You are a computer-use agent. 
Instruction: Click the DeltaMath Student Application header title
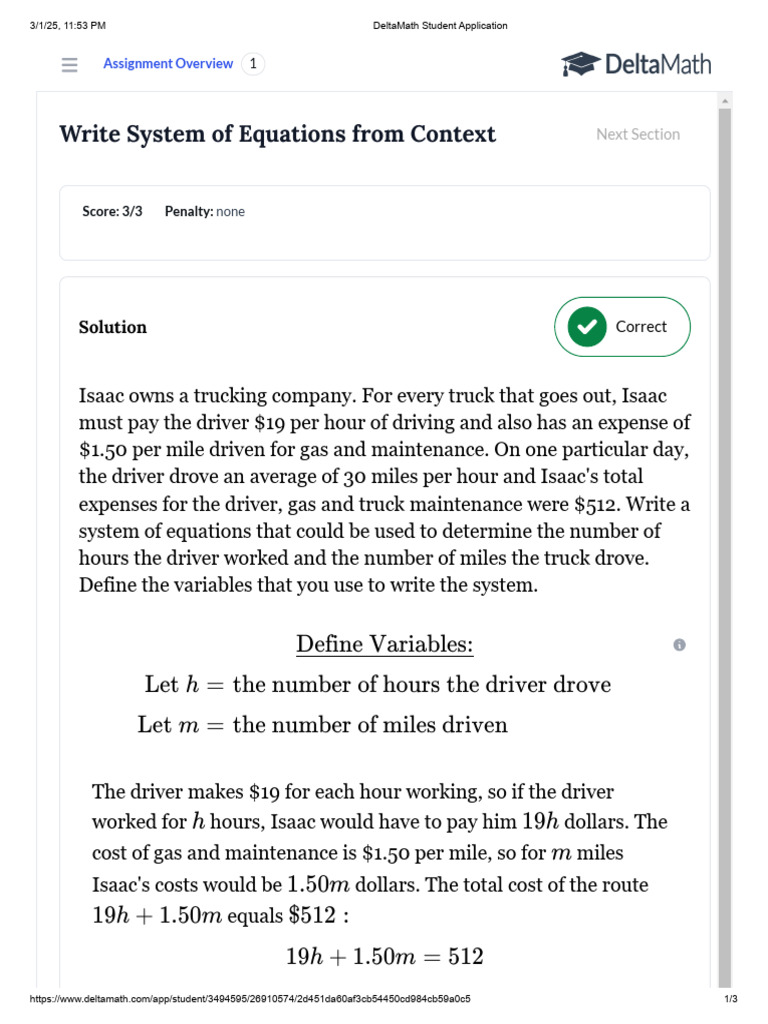pyautogui.click(x=432, y=25)
